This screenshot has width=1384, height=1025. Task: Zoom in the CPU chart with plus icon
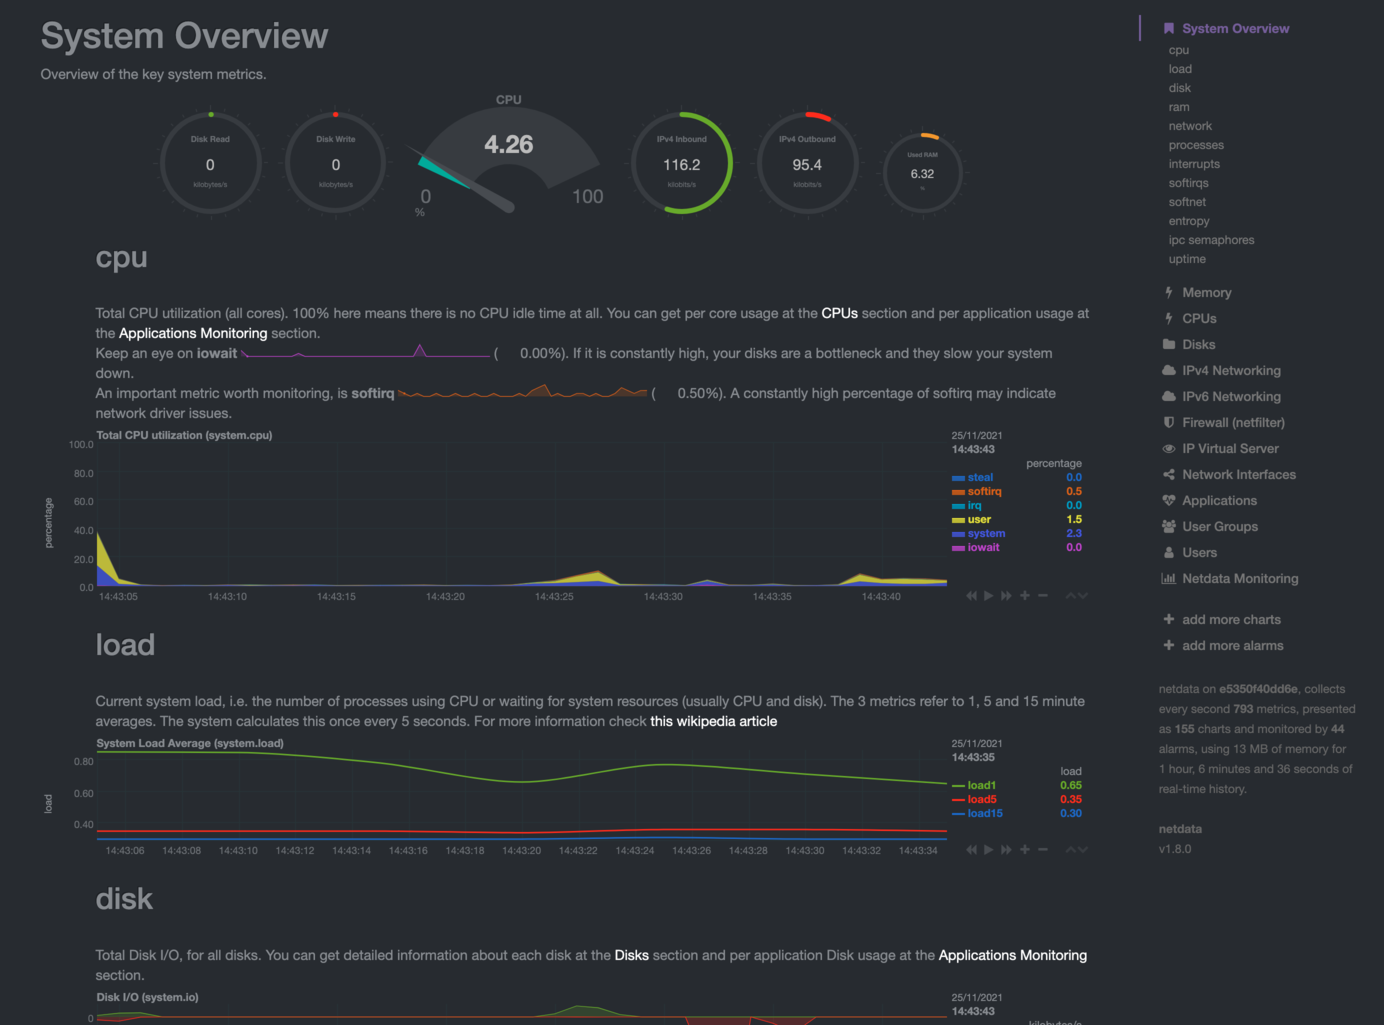[x=1024, y=596]
